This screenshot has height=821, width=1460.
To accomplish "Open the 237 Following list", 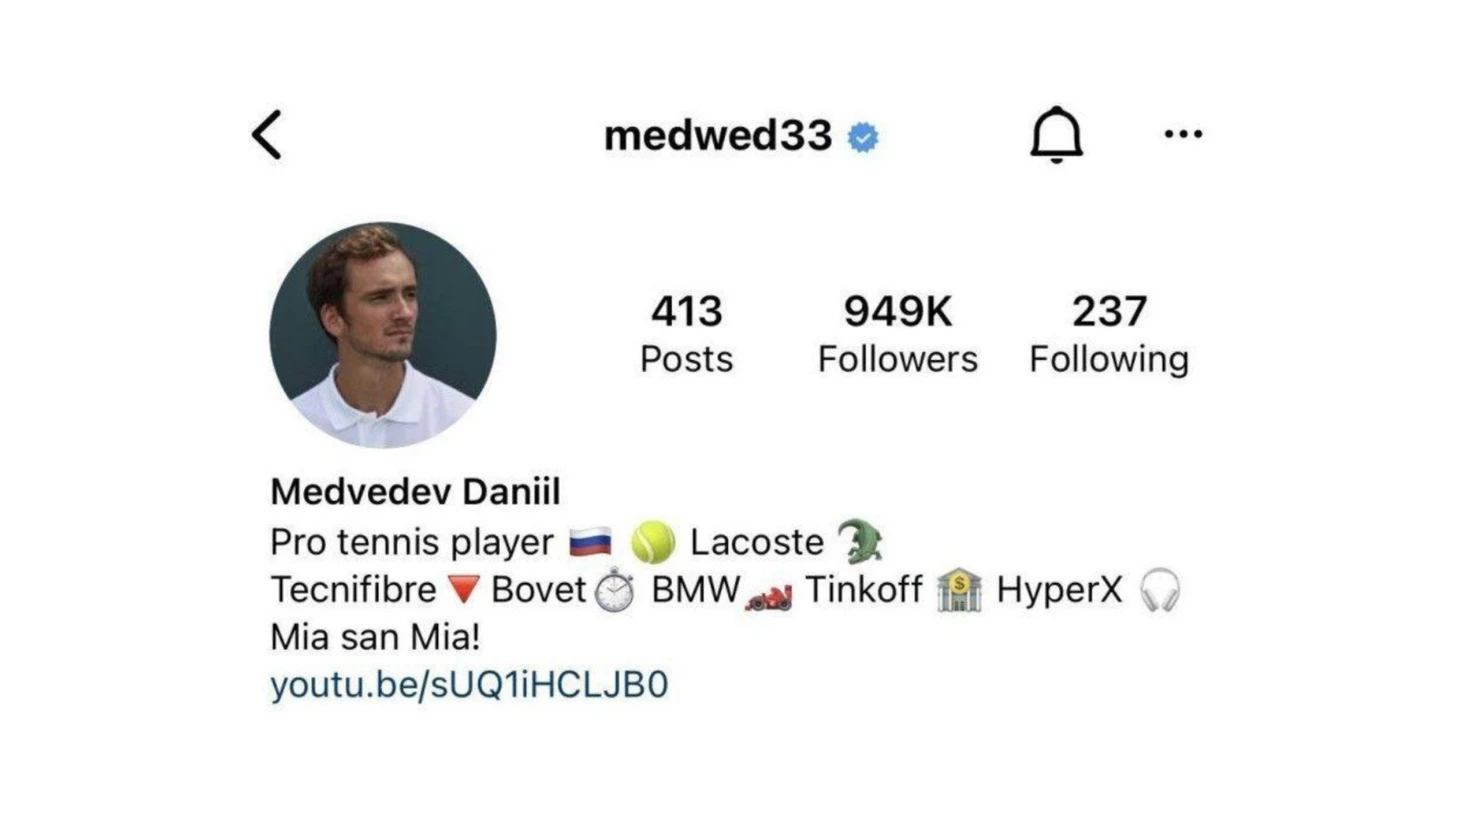I will [x=1109, y=334].
